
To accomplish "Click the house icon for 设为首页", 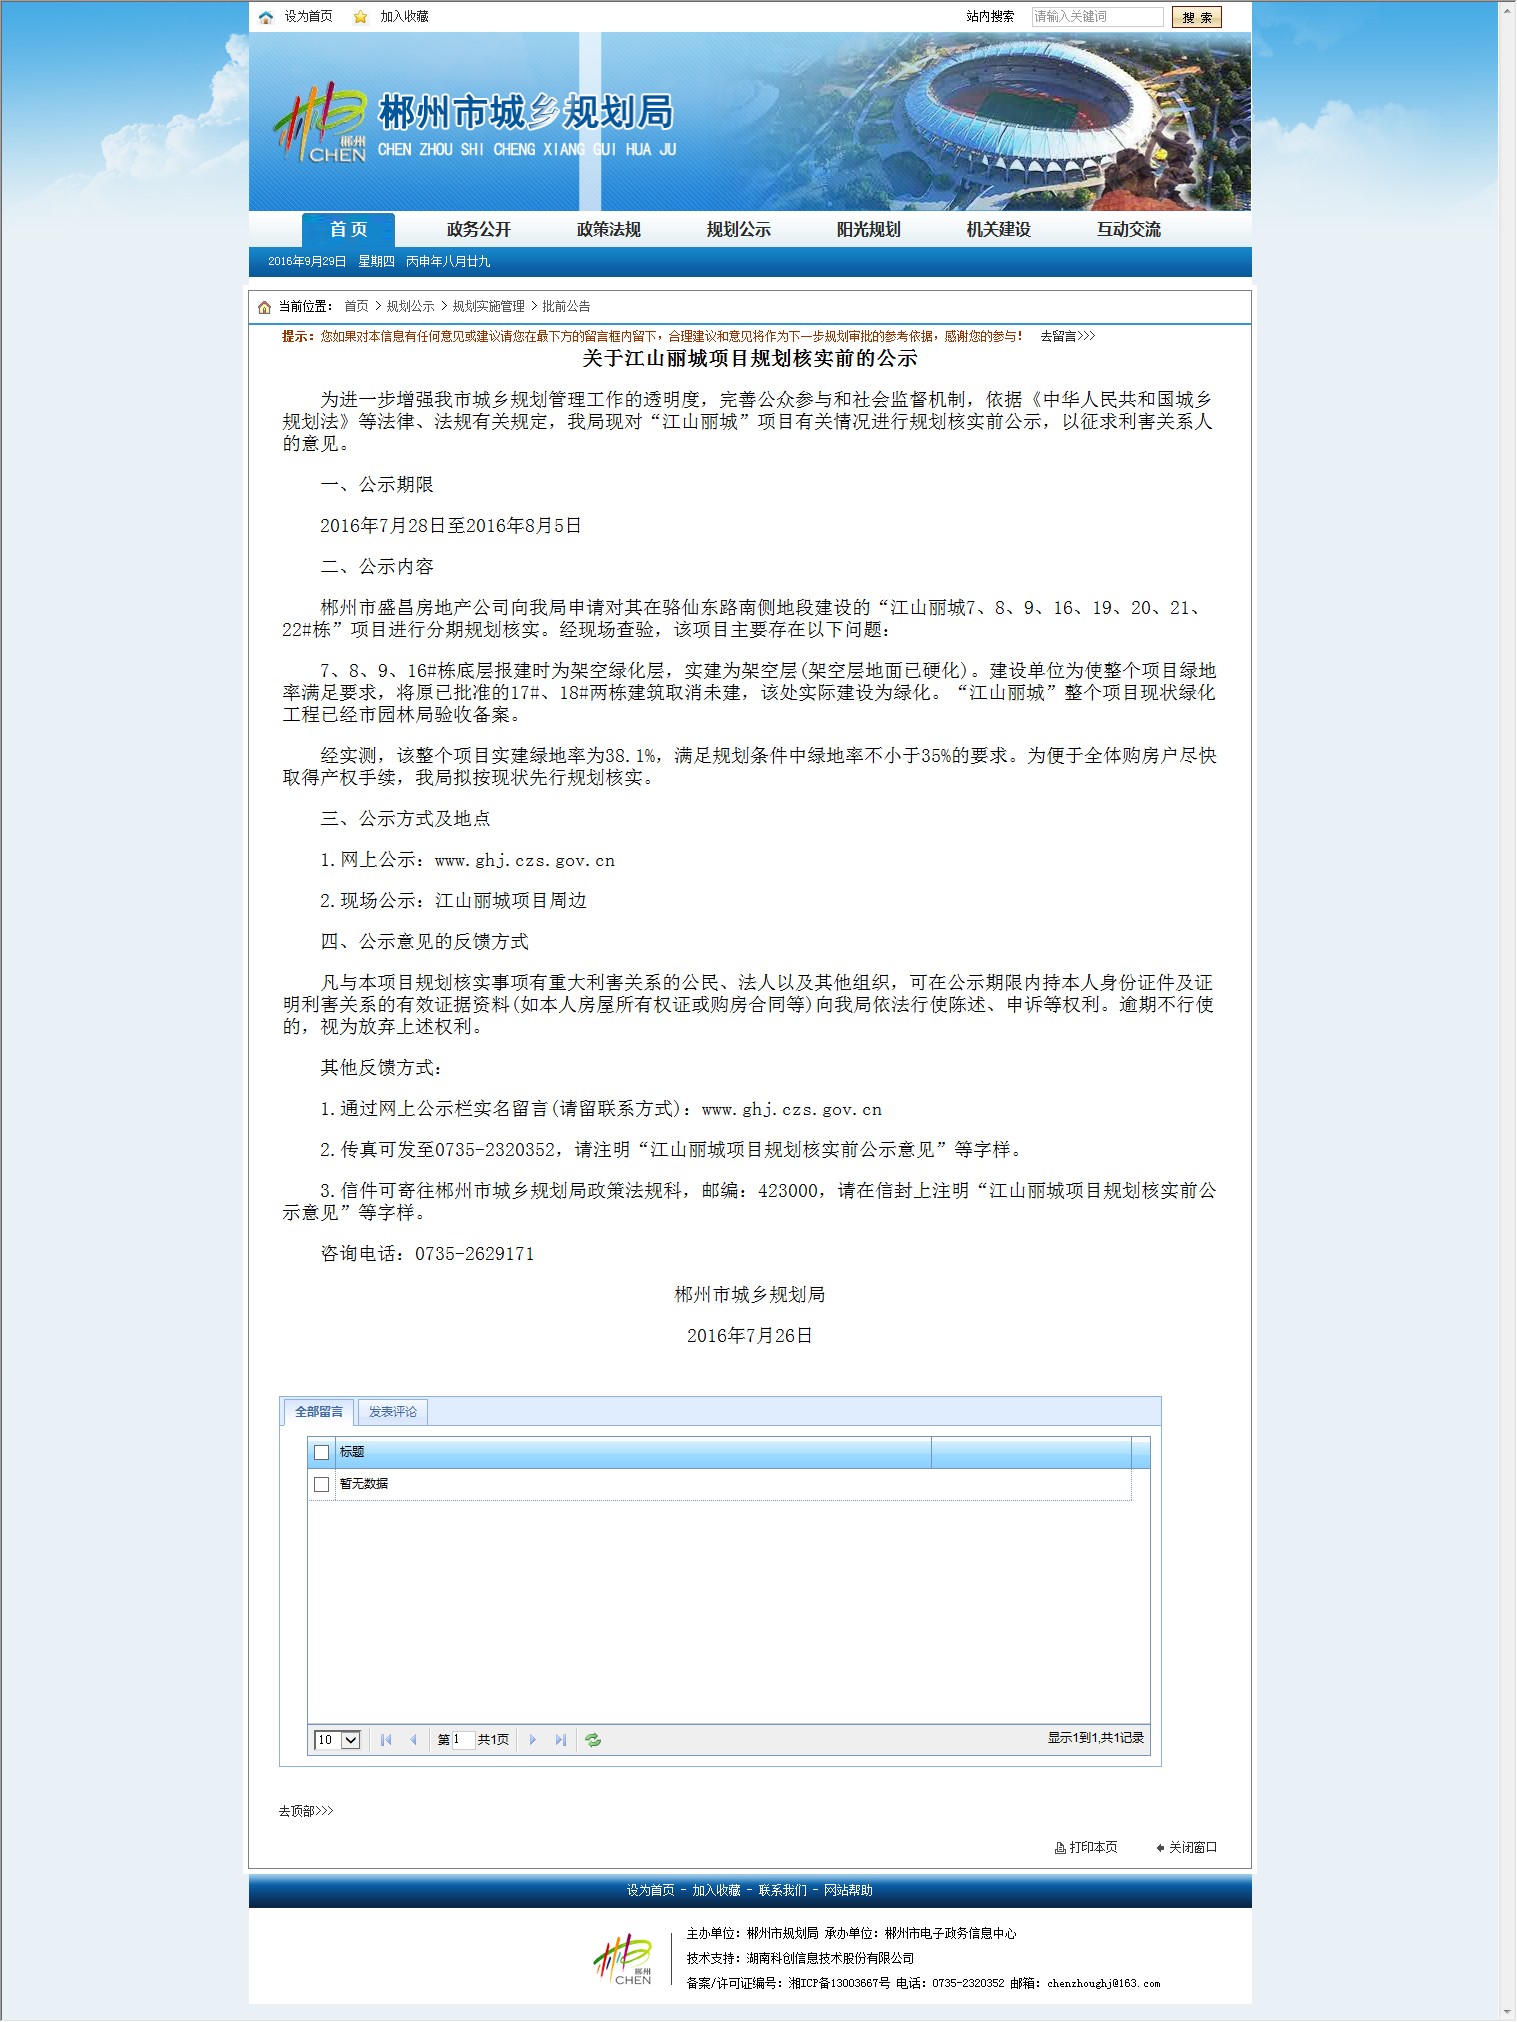I will (266, 17).
